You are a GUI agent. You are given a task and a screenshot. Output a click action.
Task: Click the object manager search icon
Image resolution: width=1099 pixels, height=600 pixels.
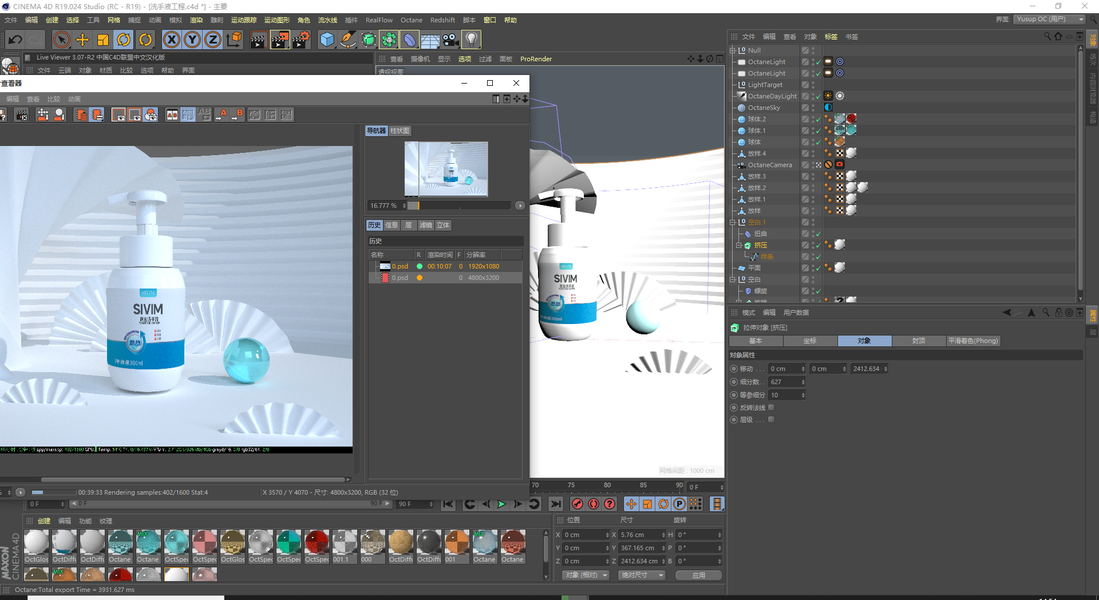(1047, 36)
